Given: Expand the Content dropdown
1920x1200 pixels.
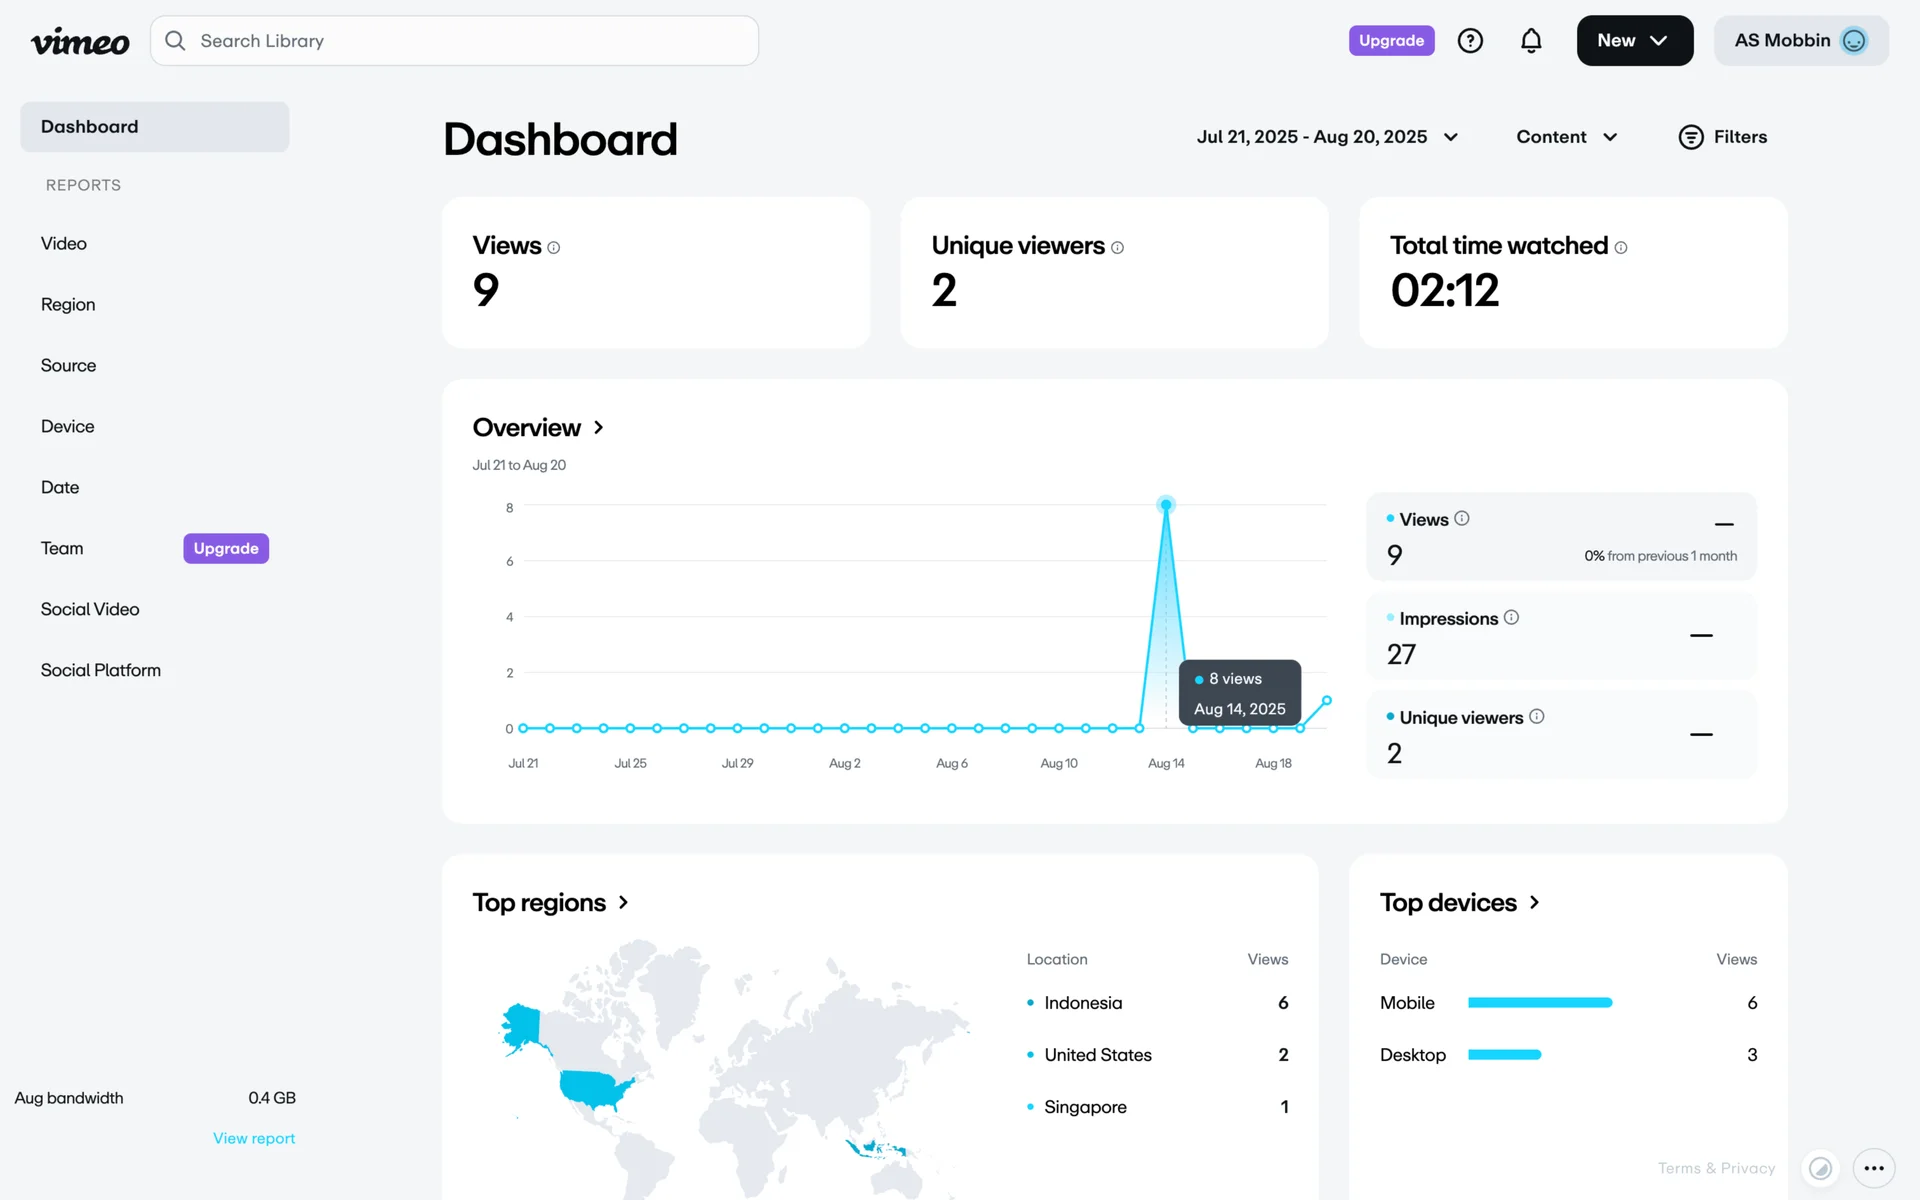Looking at the screenshot, I should pos(1566,137).
